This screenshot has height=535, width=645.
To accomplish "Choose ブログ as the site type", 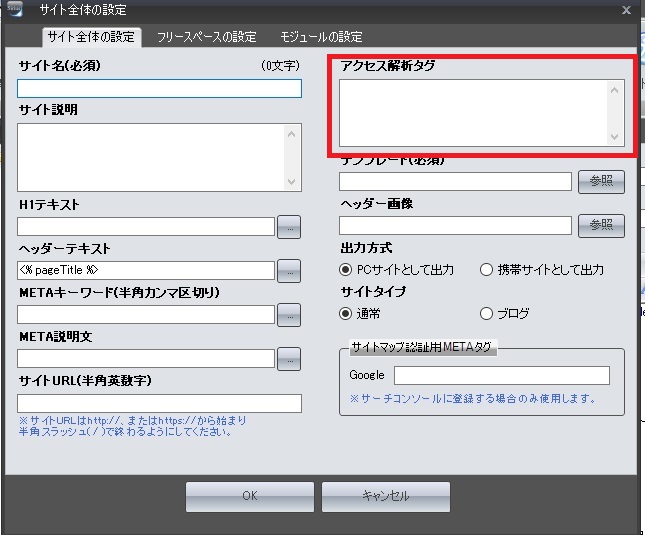I will pos(487,313).
